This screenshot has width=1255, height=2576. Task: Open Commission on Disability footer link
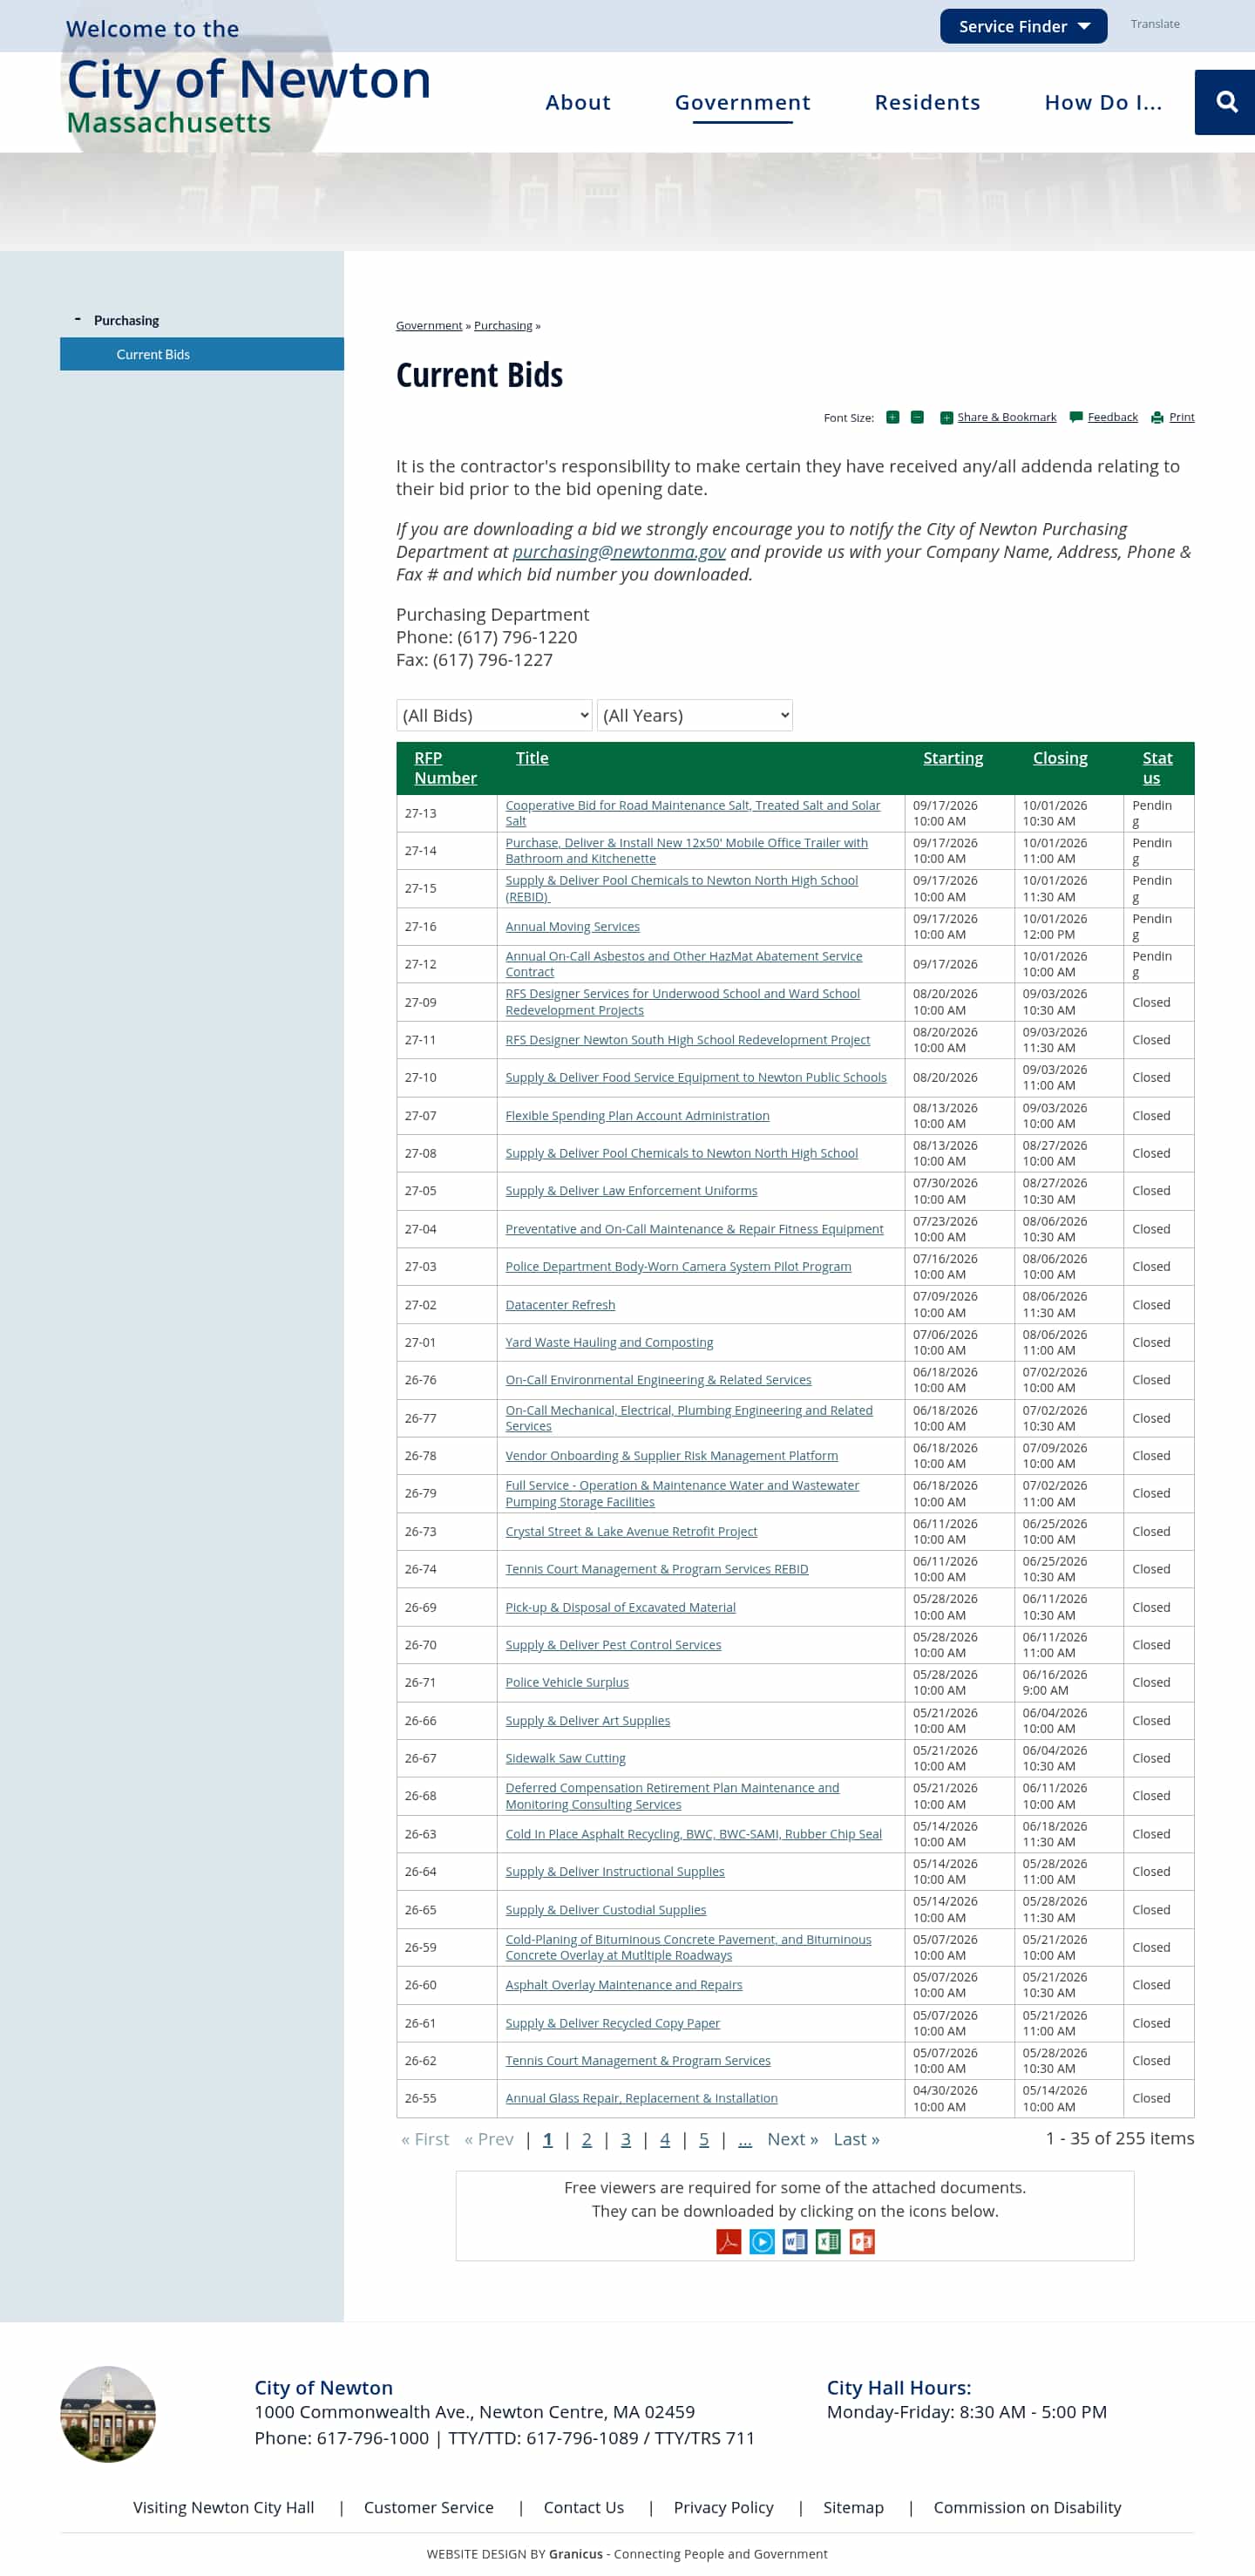(x=1027, y=2507)
